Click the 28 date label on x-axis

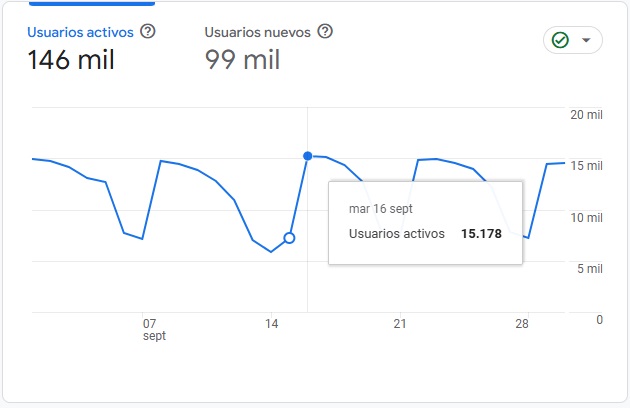521,324
